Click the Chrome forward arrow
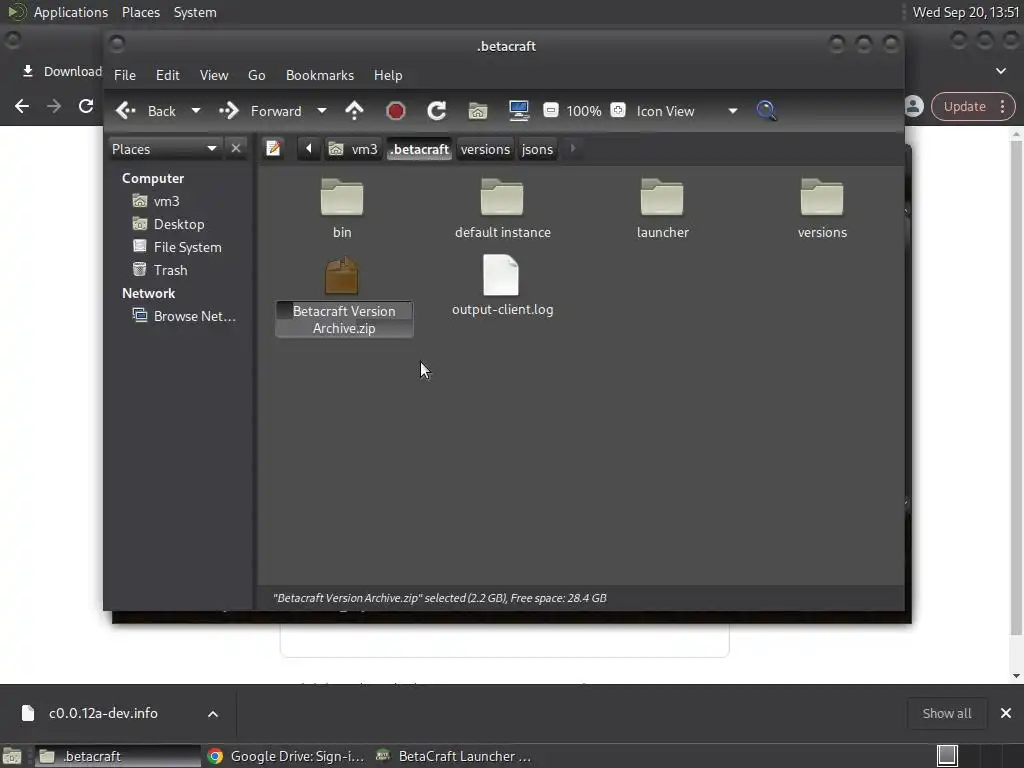The height and width of the screenshot is (768, 1024). pos(54,106)
